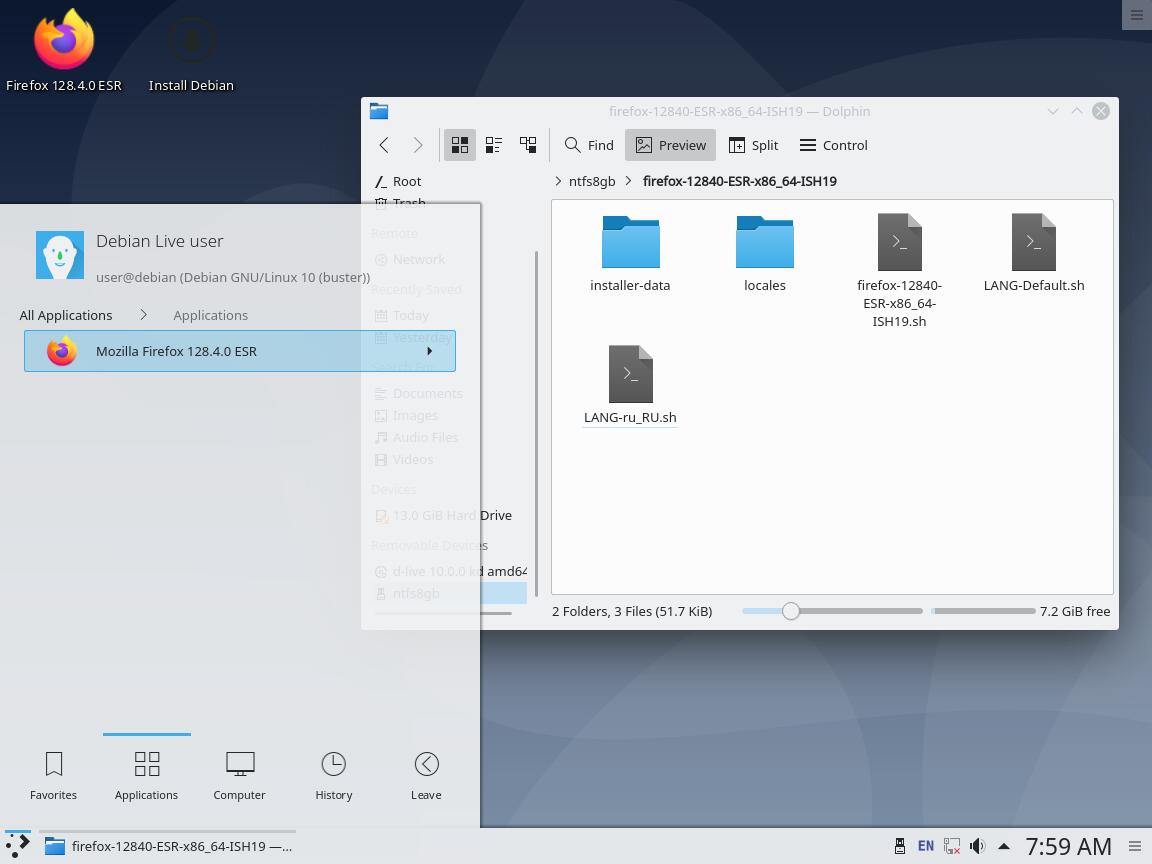
Task: Show hidden system tray icons
Action: click(x=1003, y=846)
